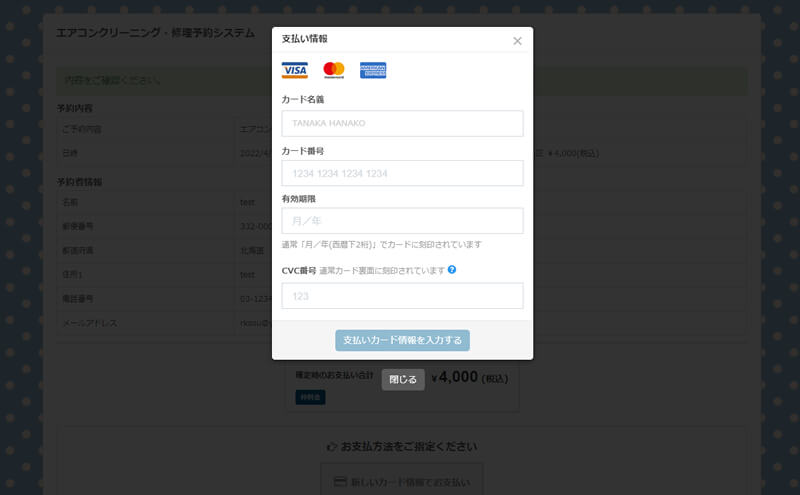Viewport: 800px width, 495px height.
Task: Click the Visa card logo
Action: click(295, 70)
